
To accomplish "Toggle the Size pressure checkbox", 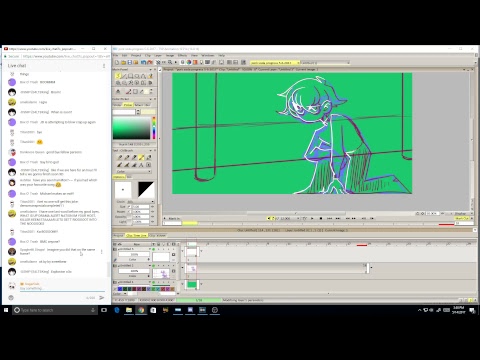I will 129,207.
